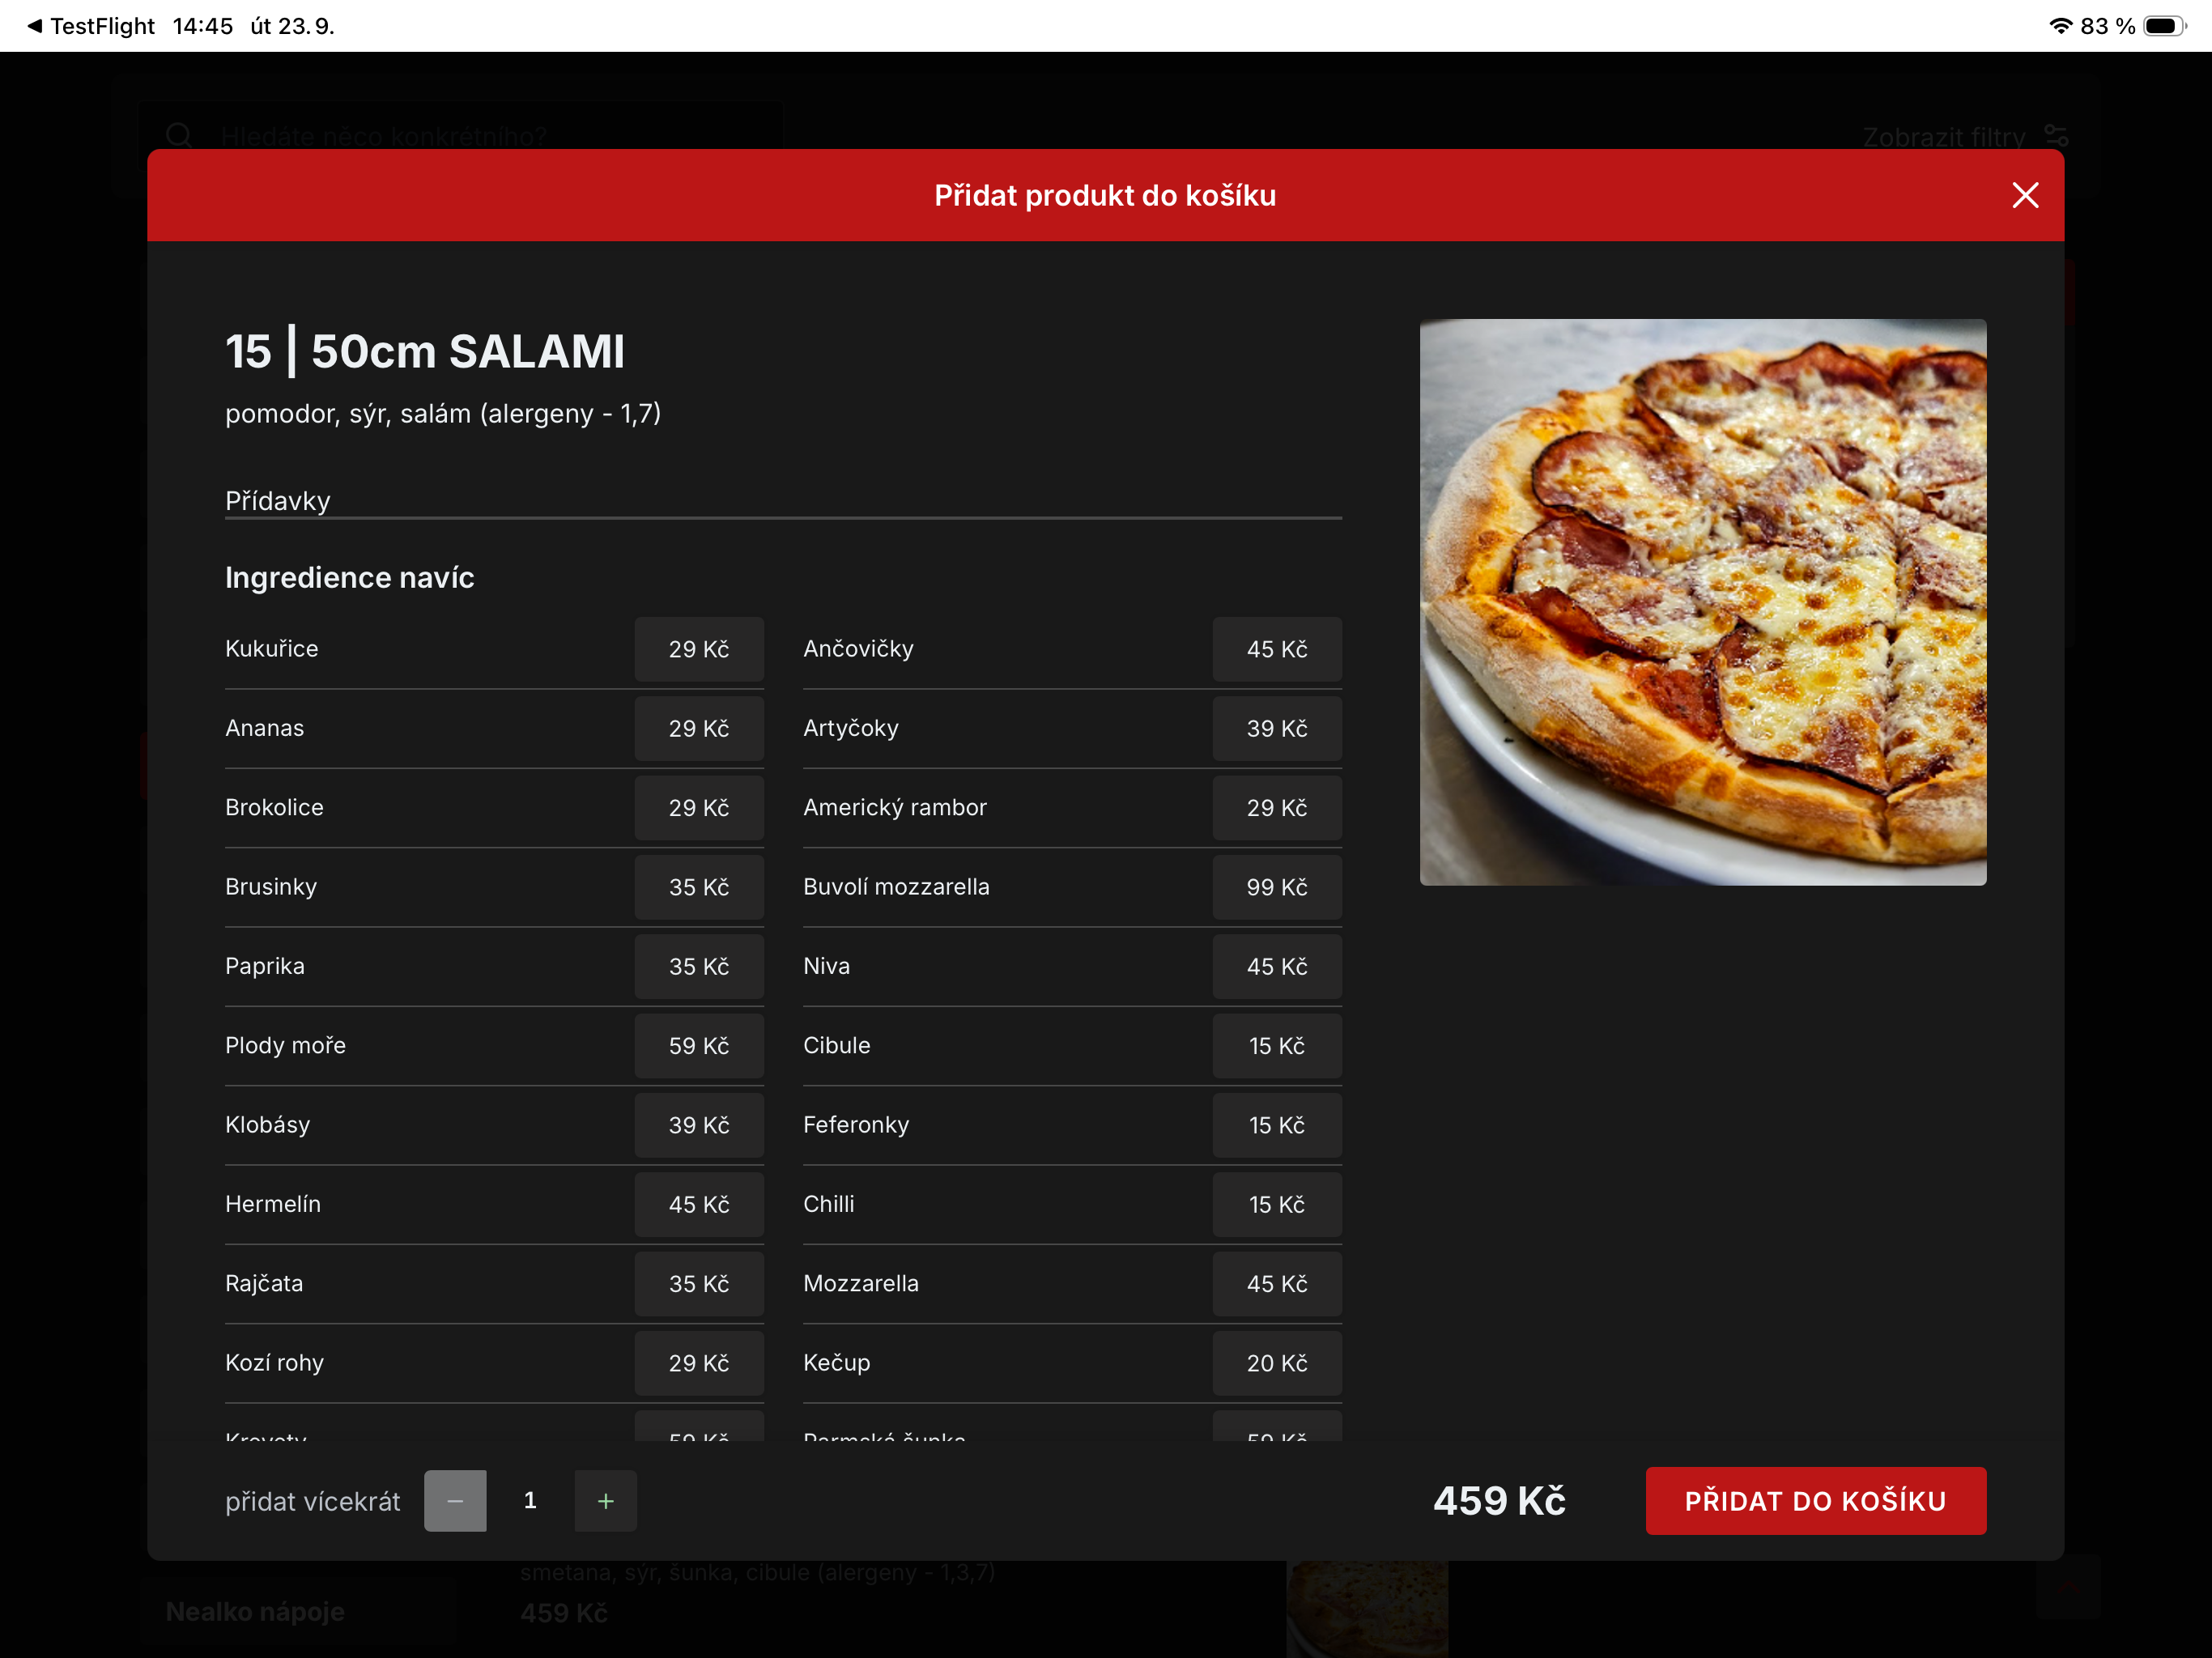Add Paprika for 35 Kč
2212x1658 pixels.
tap(699, 966)
